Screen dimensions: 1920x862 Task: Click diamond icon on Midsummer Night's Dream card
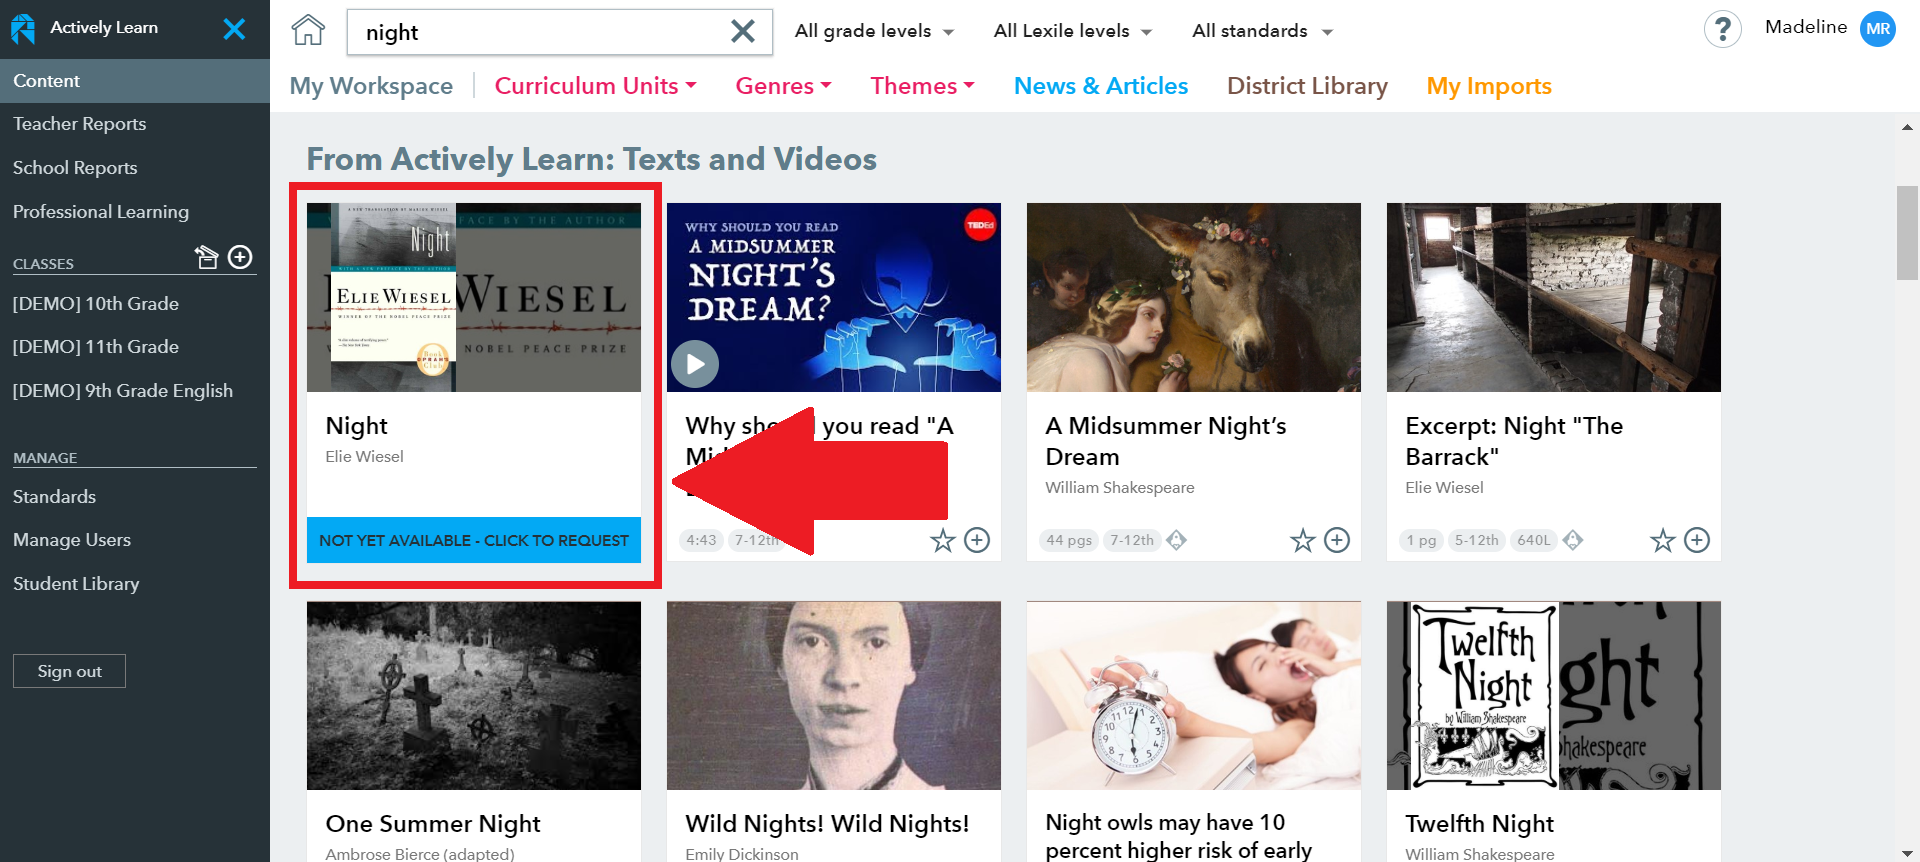[1177, 540]
